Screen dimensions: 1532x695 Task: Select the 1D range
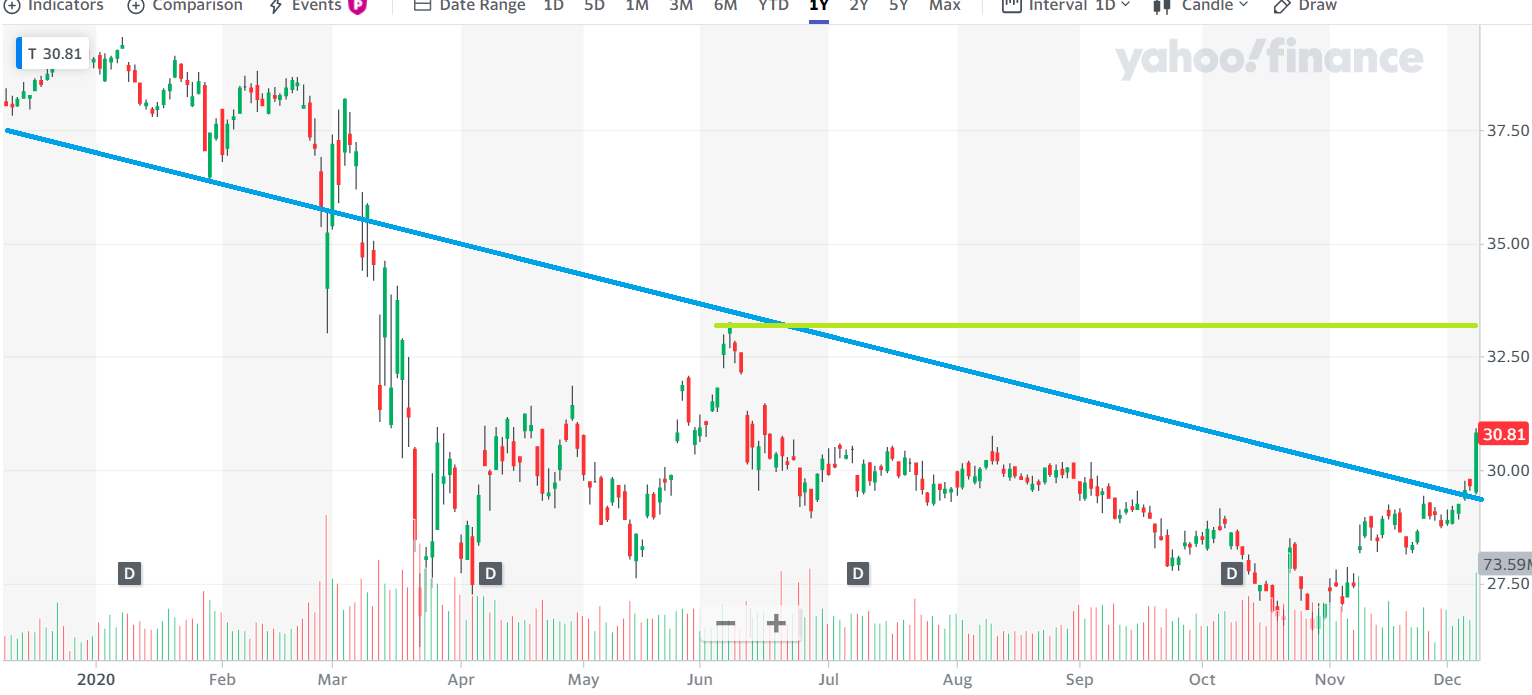553,6
